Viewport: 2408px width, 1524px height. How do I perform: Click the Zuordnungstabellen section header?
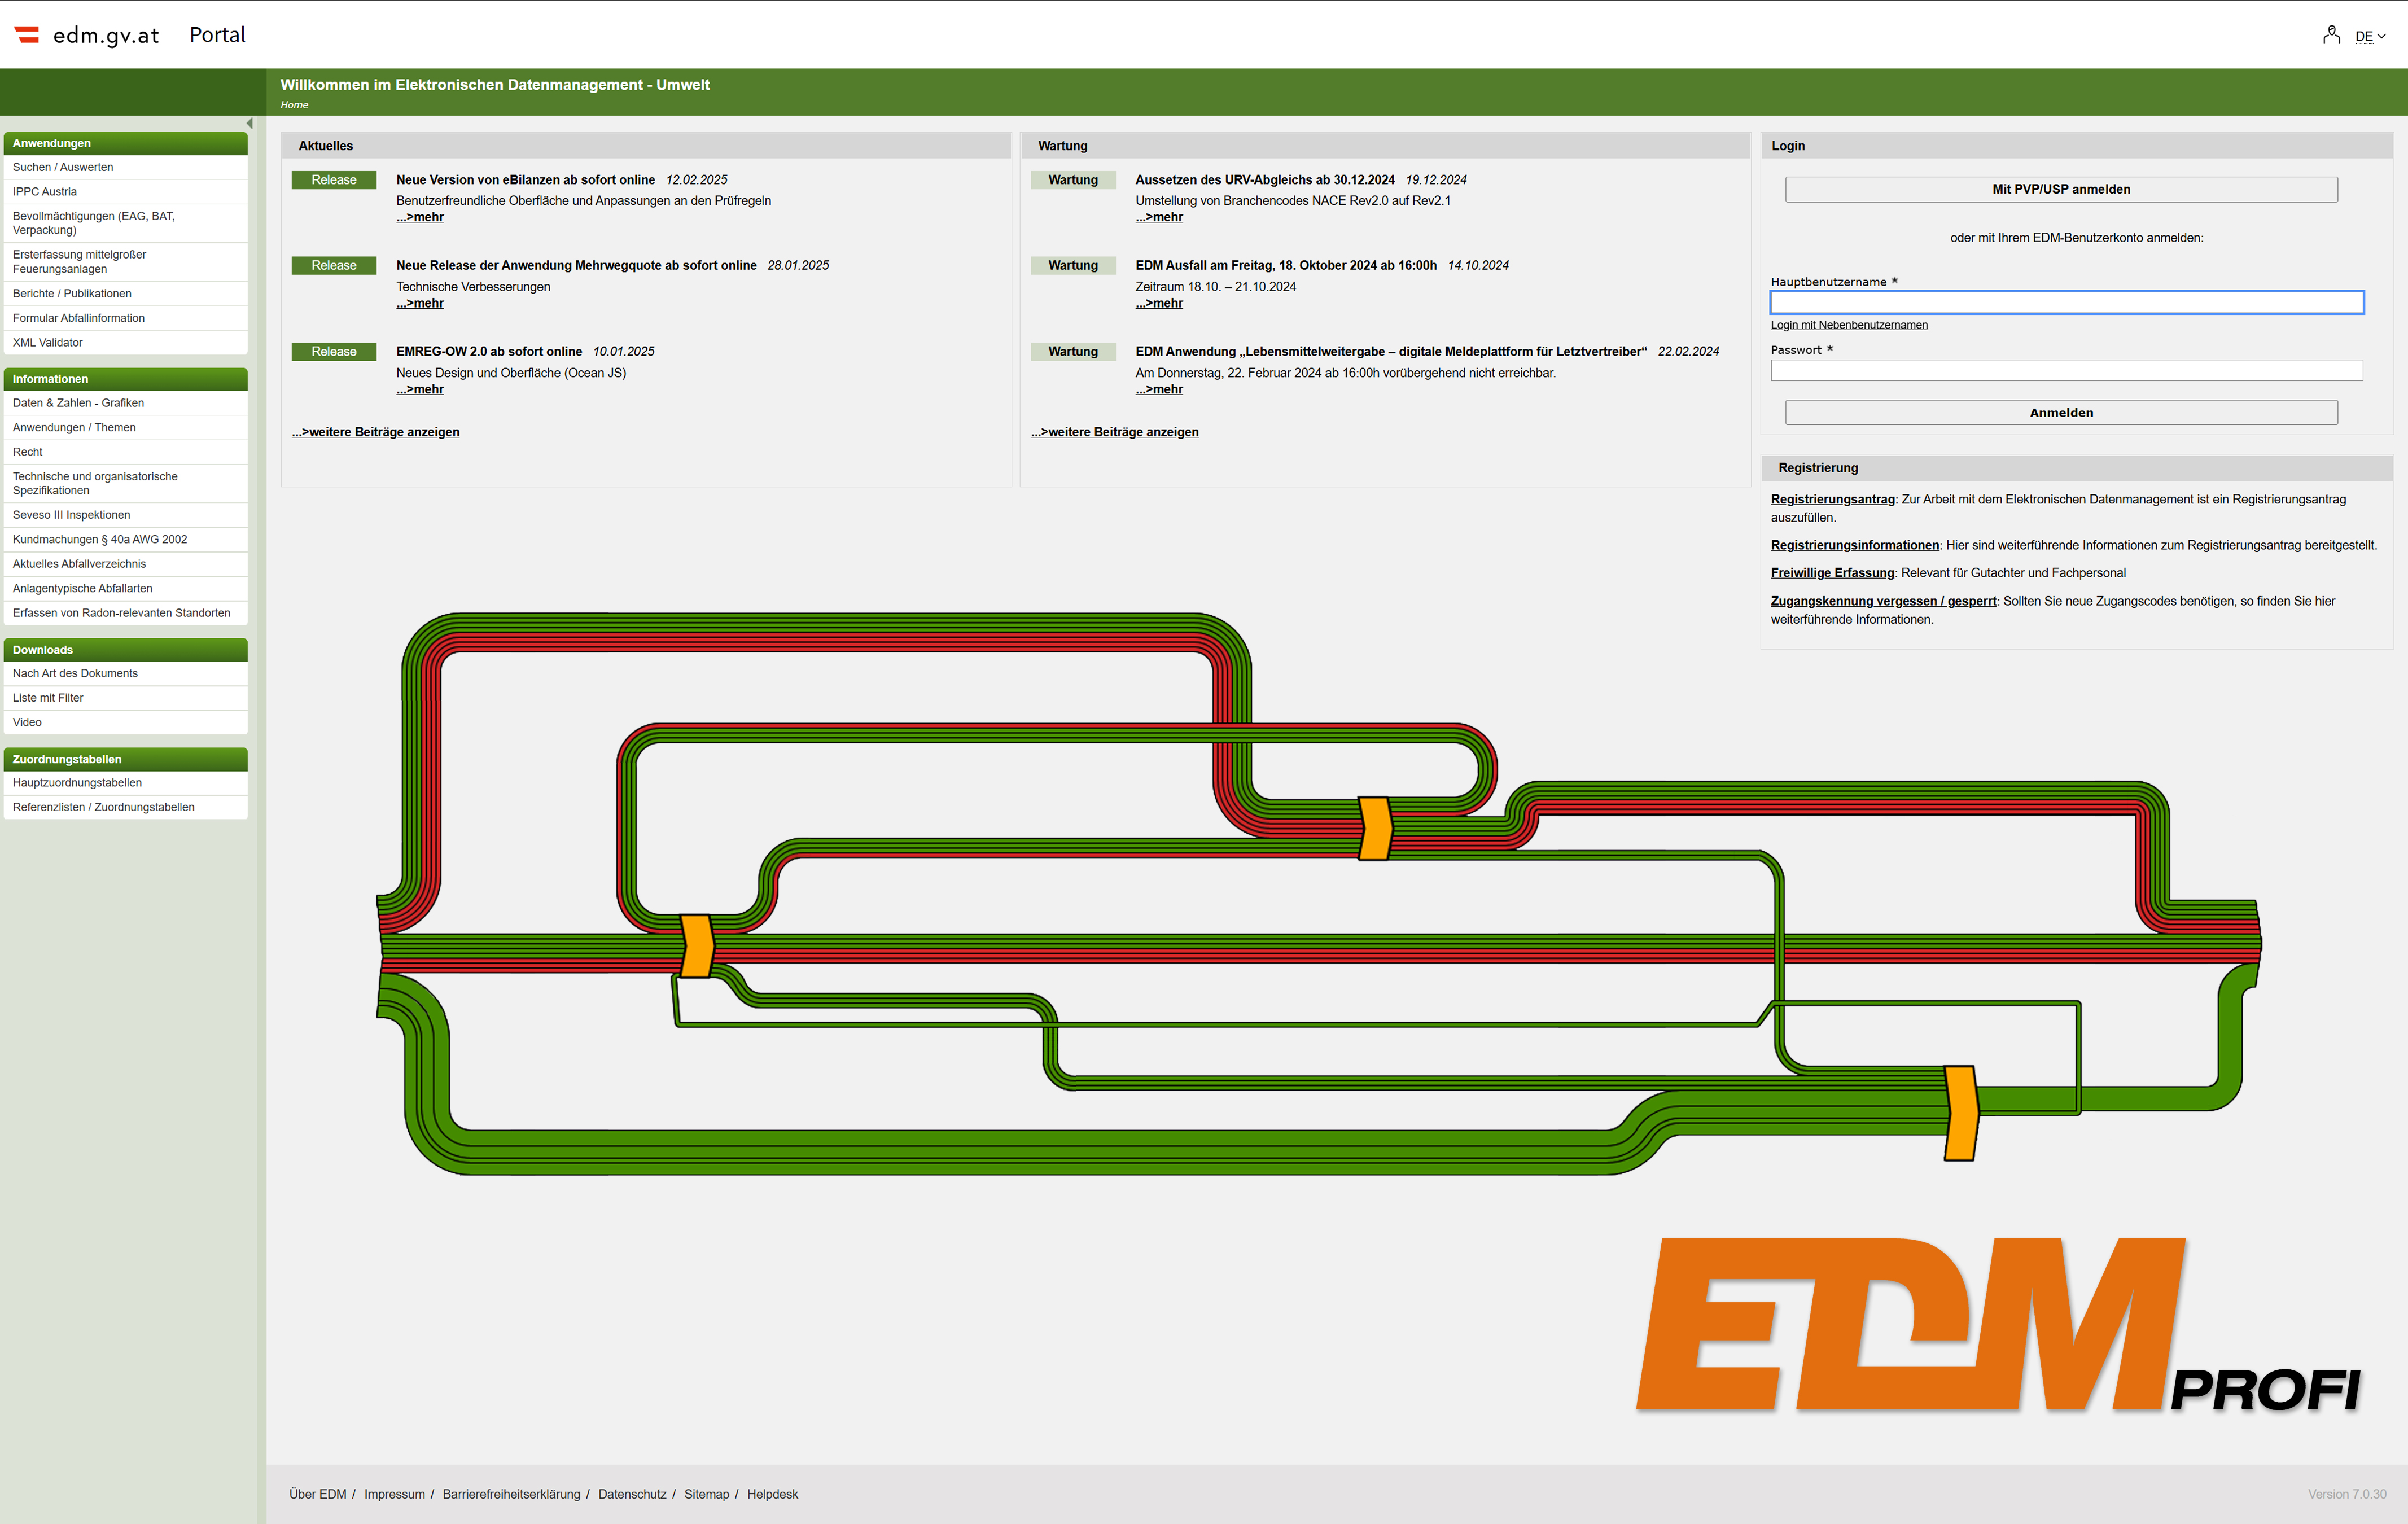pos(126,760)
